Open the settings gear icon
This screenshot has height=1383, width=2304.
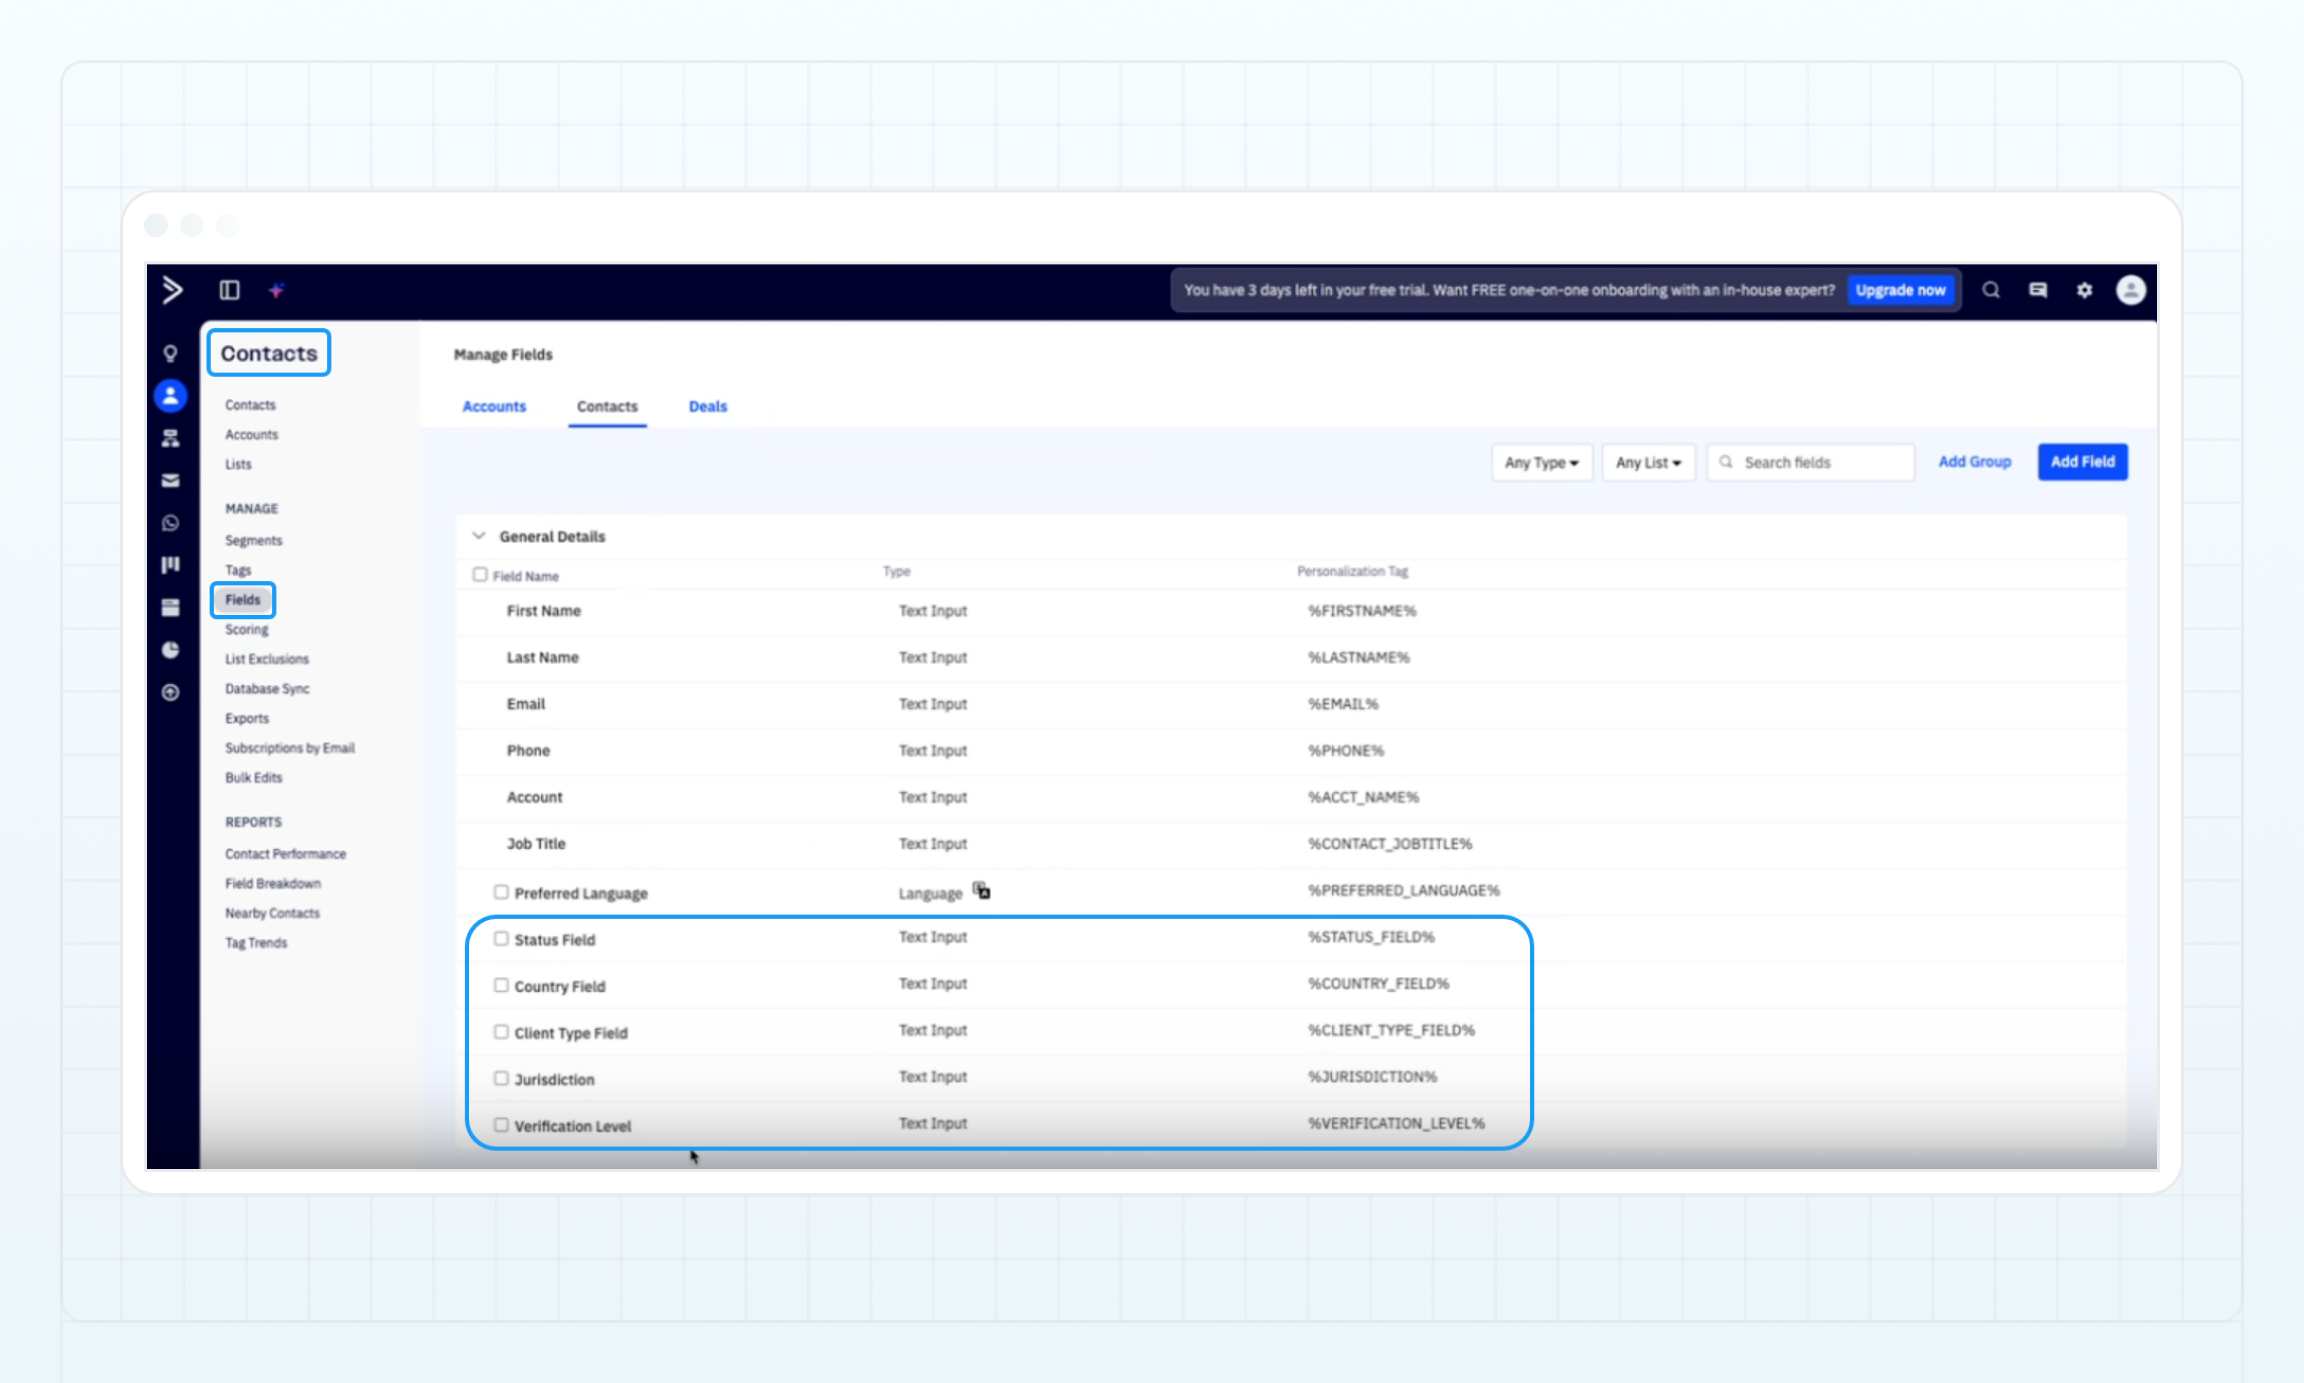2084,290
